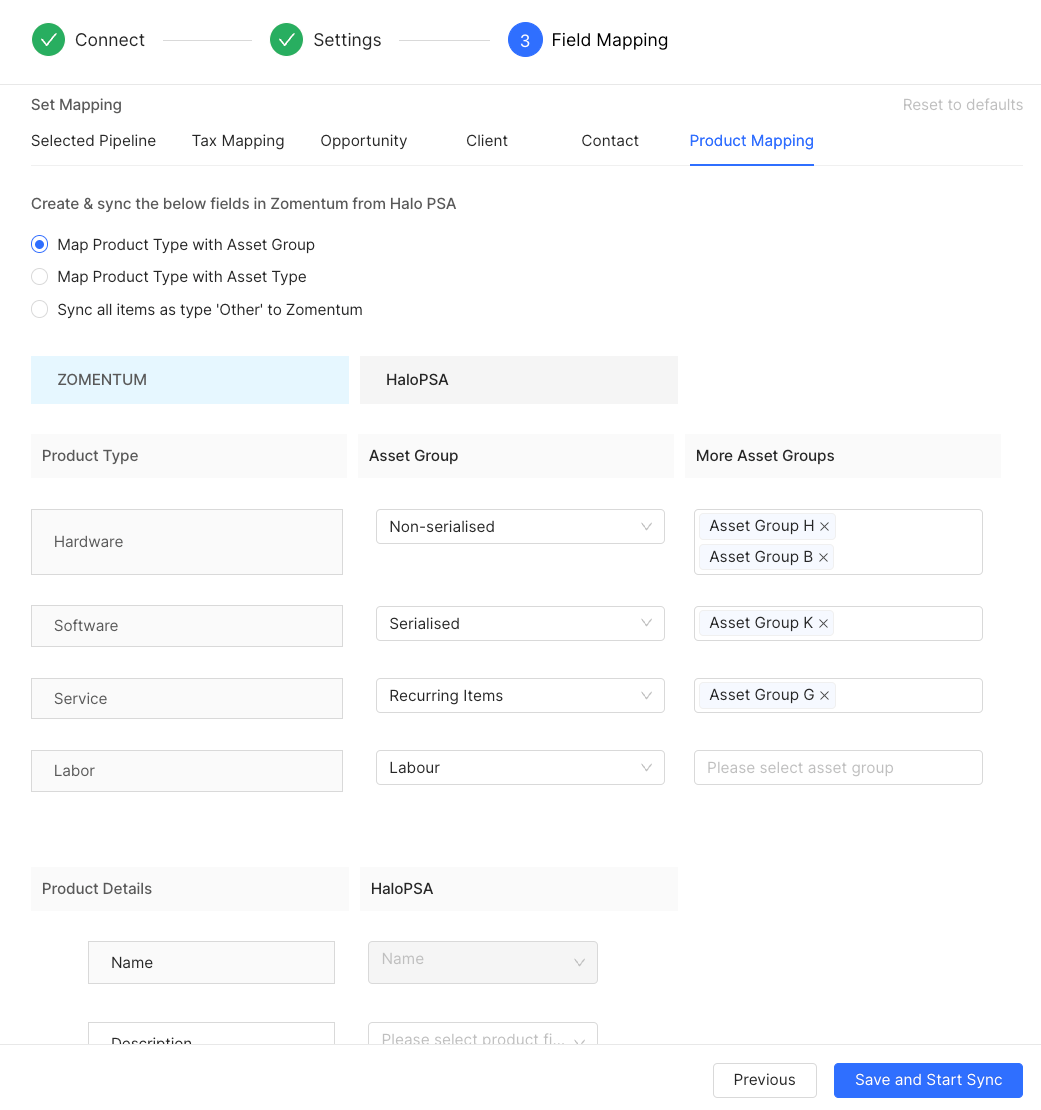Click the Set Mapping heading

(76, 105)
